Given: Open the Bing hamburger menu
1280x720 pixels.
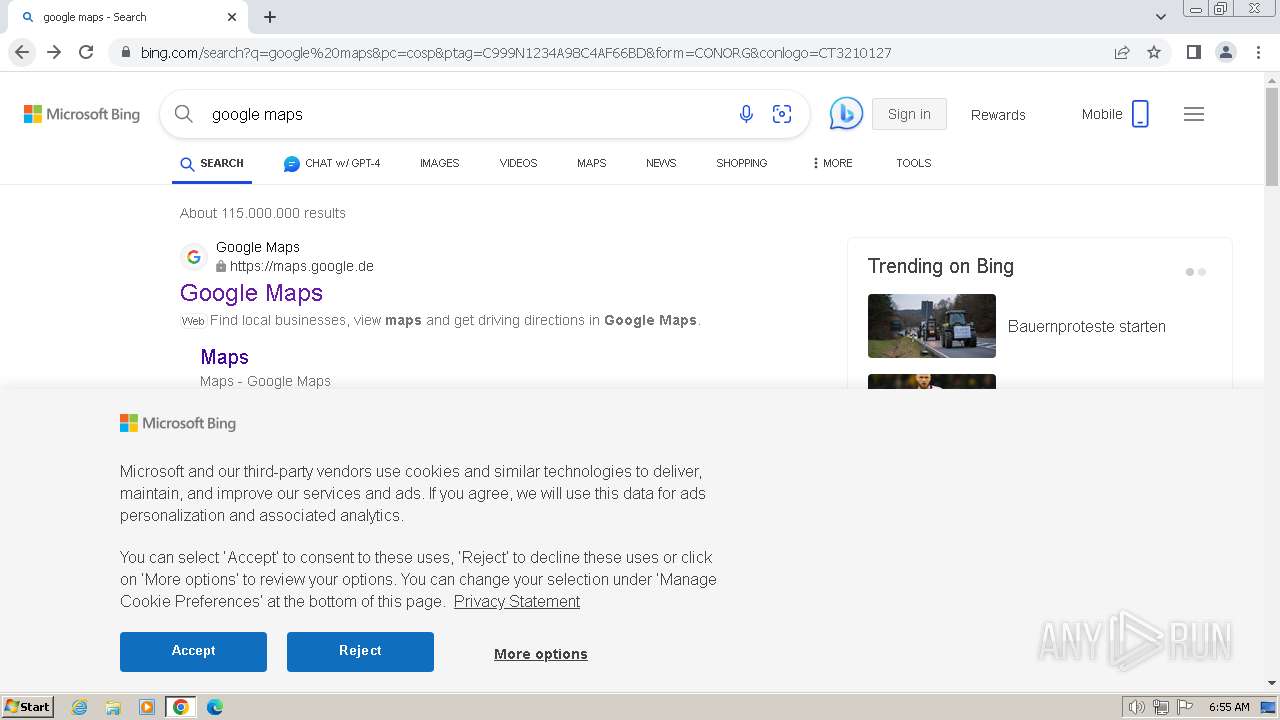Looking at the screenshot, I should [x=1194, y=114].
